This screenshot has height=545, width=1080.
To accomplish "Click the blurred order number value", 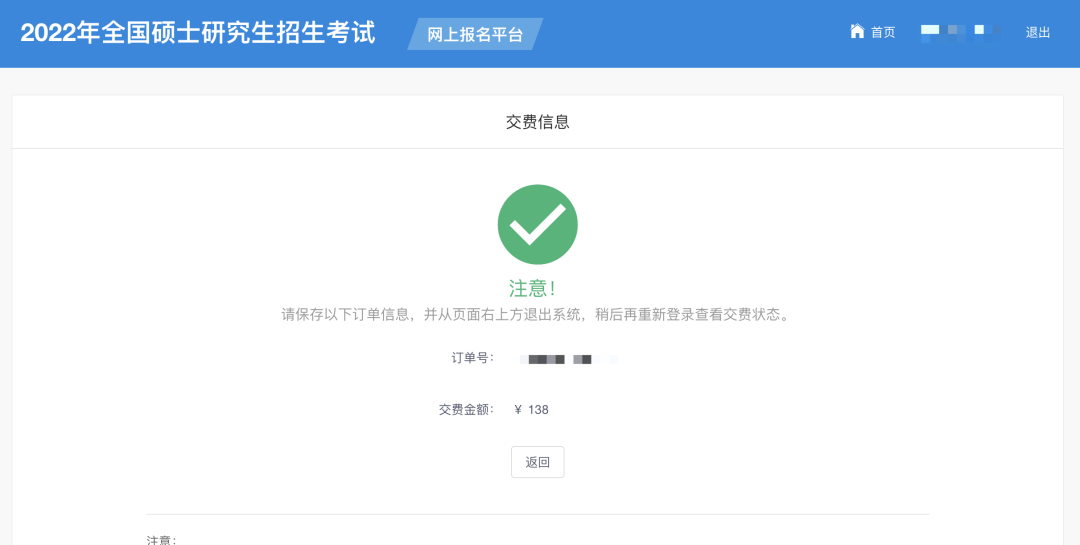I will coord(569,359).
